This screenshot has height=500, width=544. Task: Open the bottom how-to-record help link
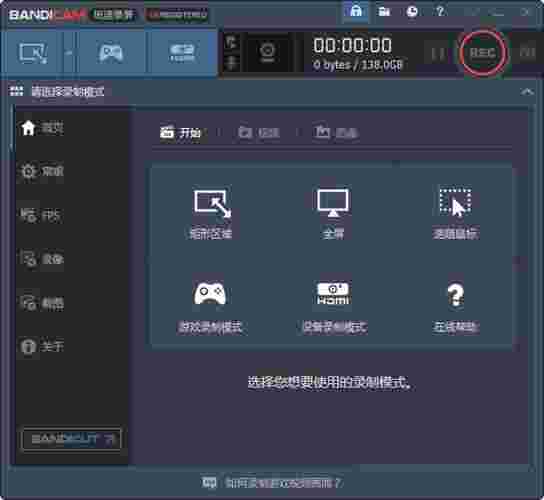[283, 483]
